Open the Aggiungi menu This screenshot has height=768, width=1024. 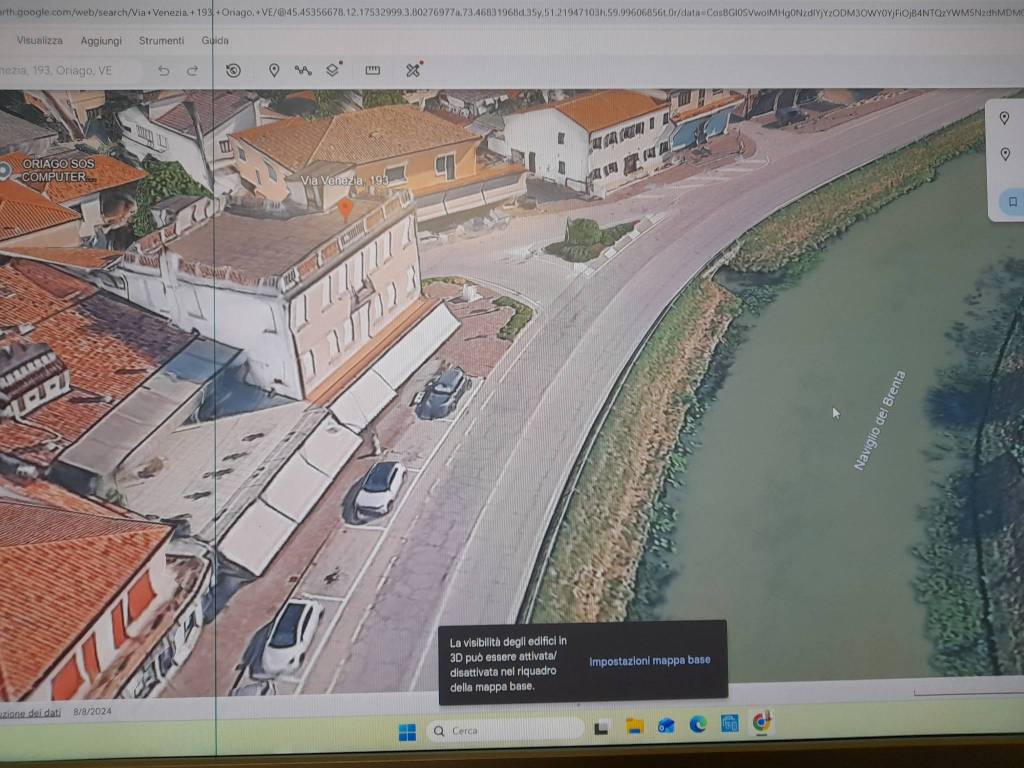101,41
